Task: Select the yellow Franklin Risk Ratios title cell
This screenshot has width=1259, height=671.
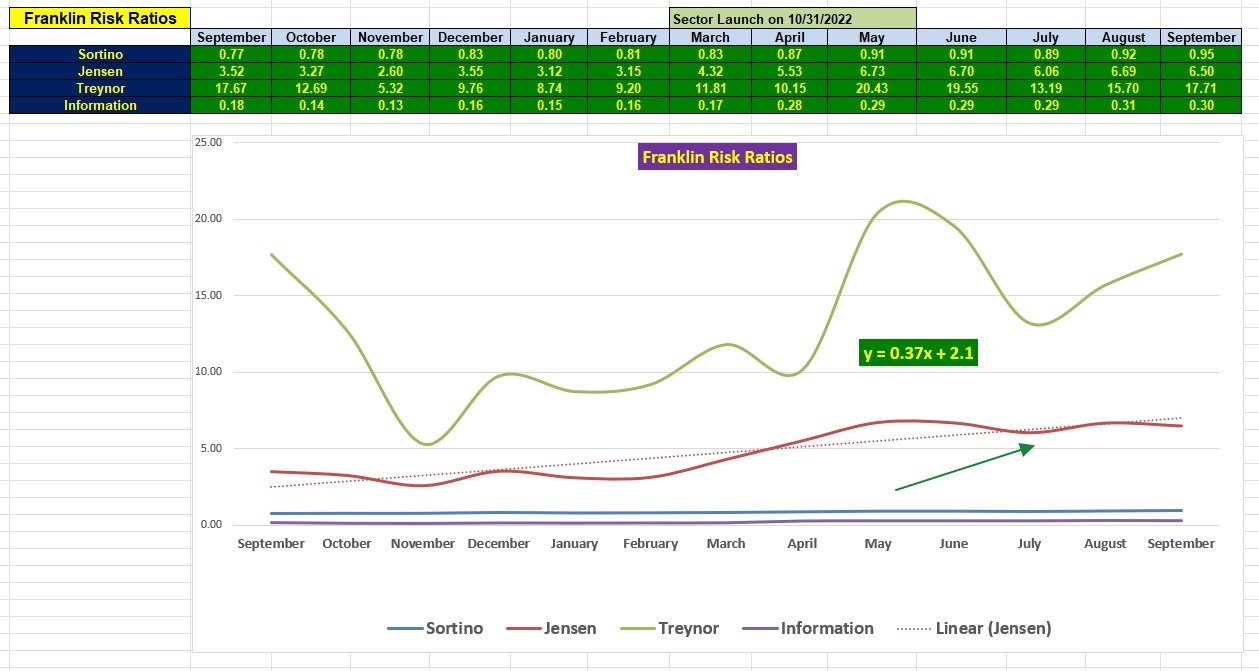Action: [100, 18]
